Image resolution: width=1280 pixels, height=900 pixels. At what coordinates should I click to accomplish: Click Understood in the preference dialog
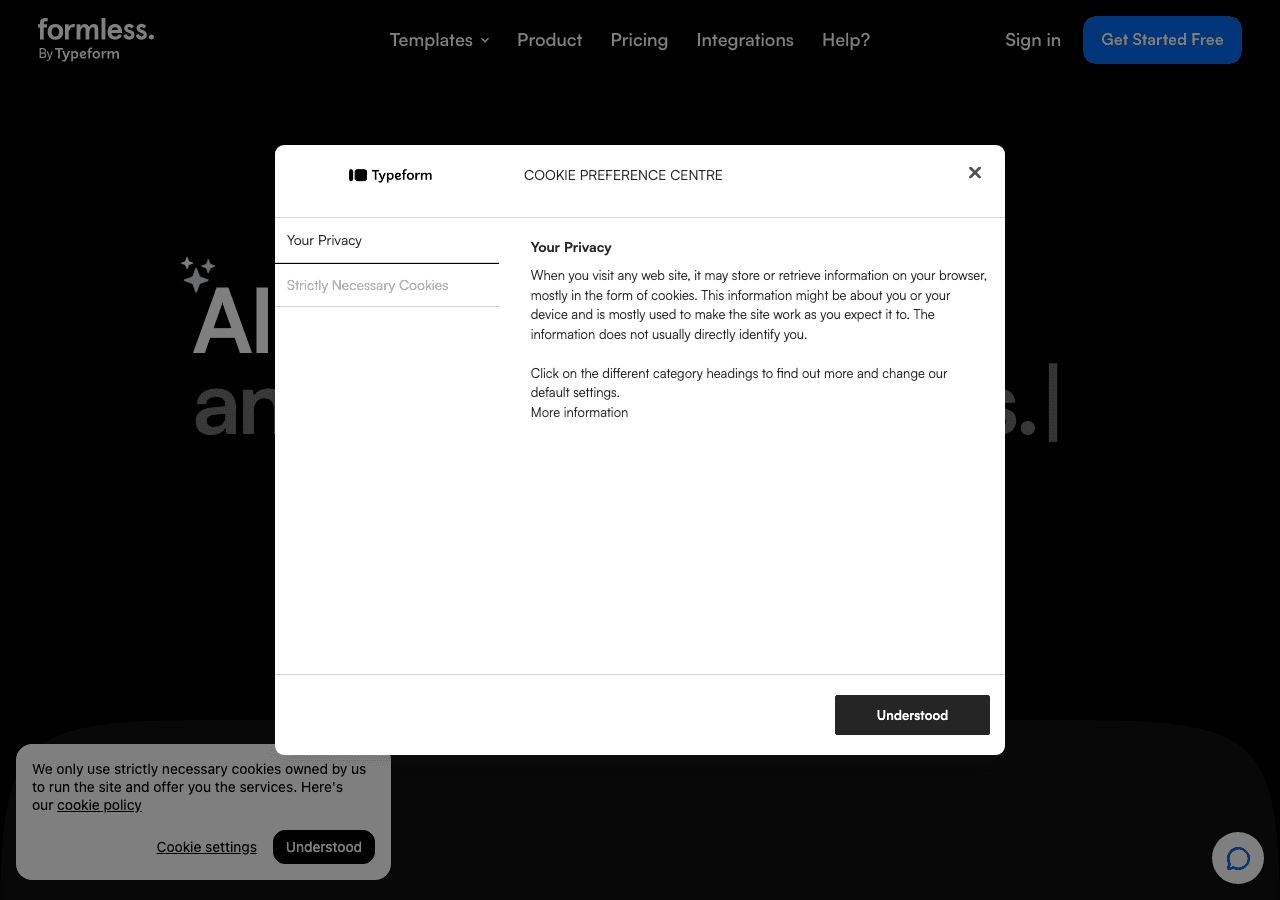point(912,715)
